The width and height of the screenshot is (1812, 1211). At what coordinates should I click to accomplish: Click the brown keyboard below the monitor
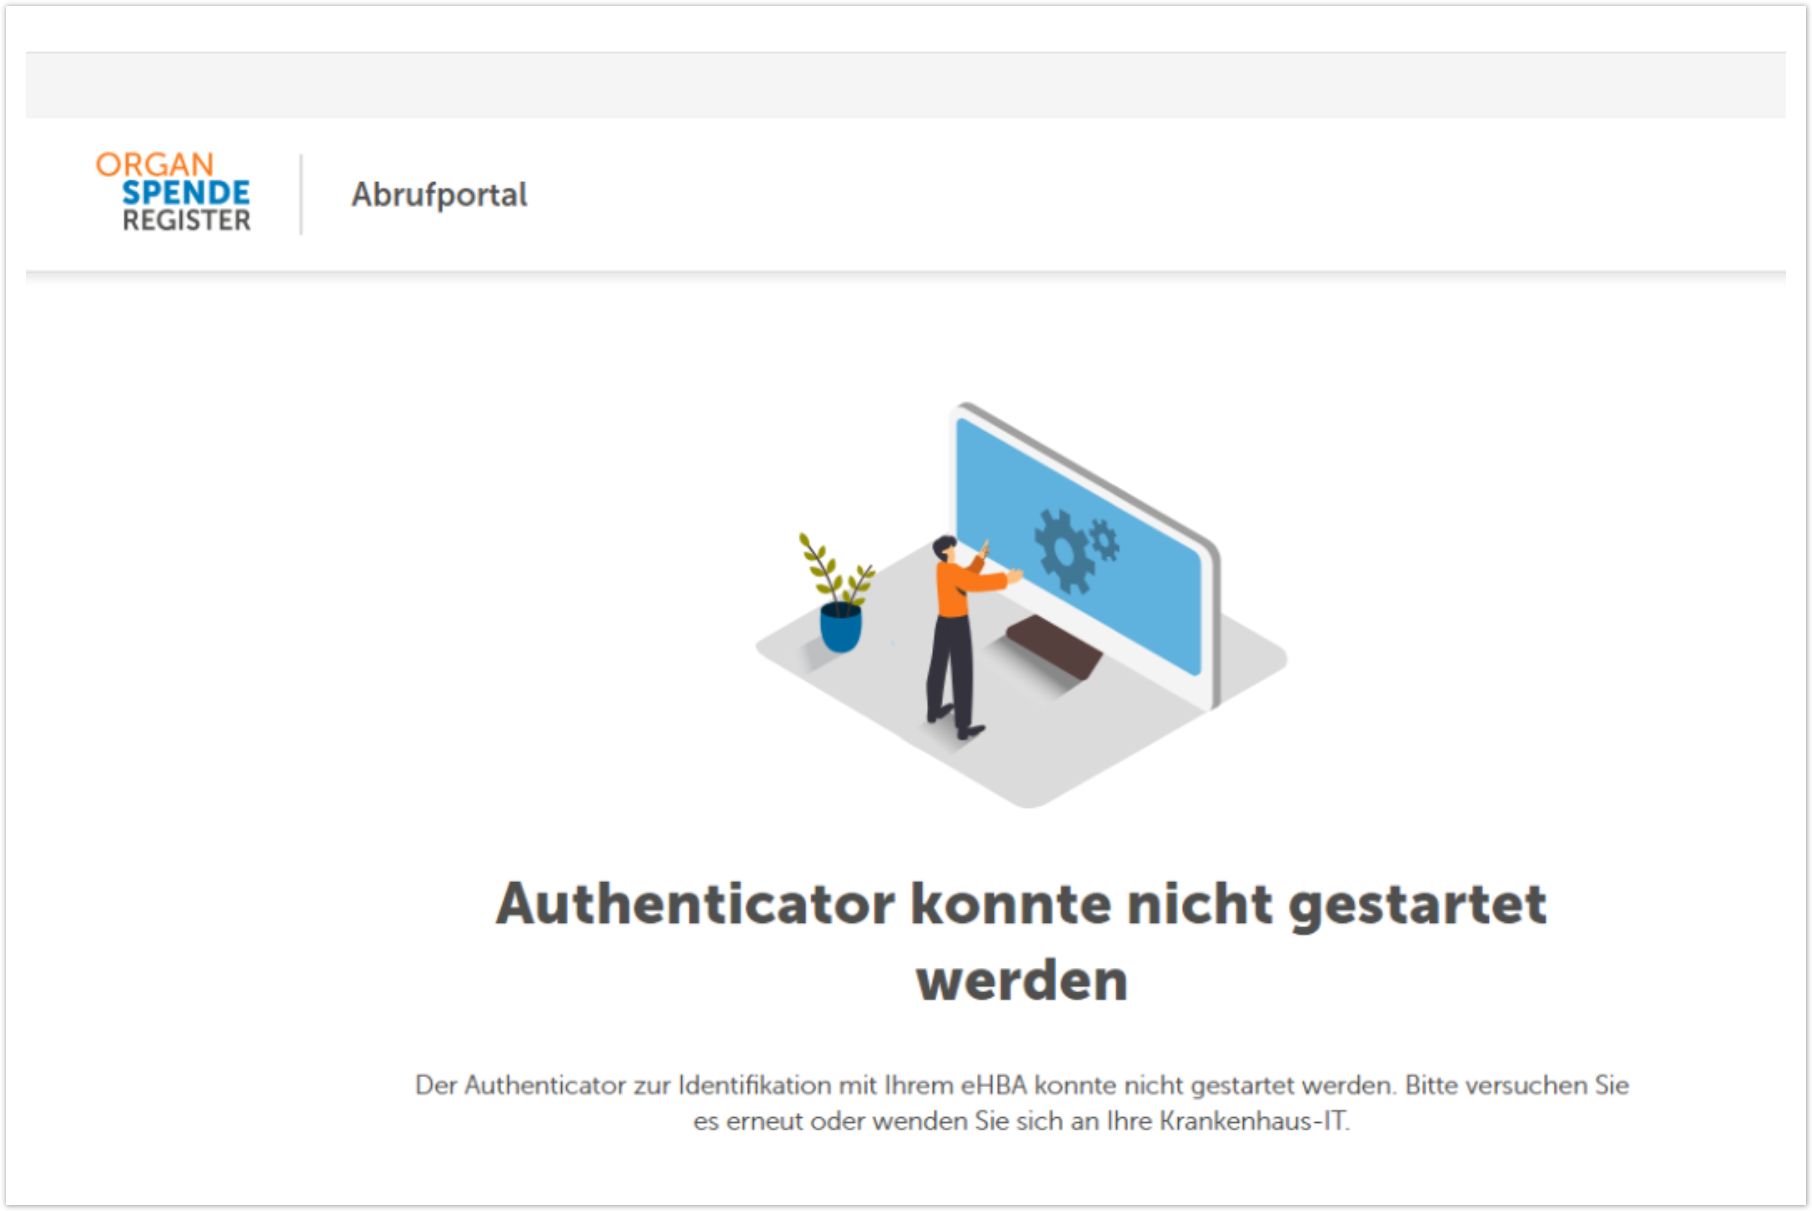tap(1054, 647)
